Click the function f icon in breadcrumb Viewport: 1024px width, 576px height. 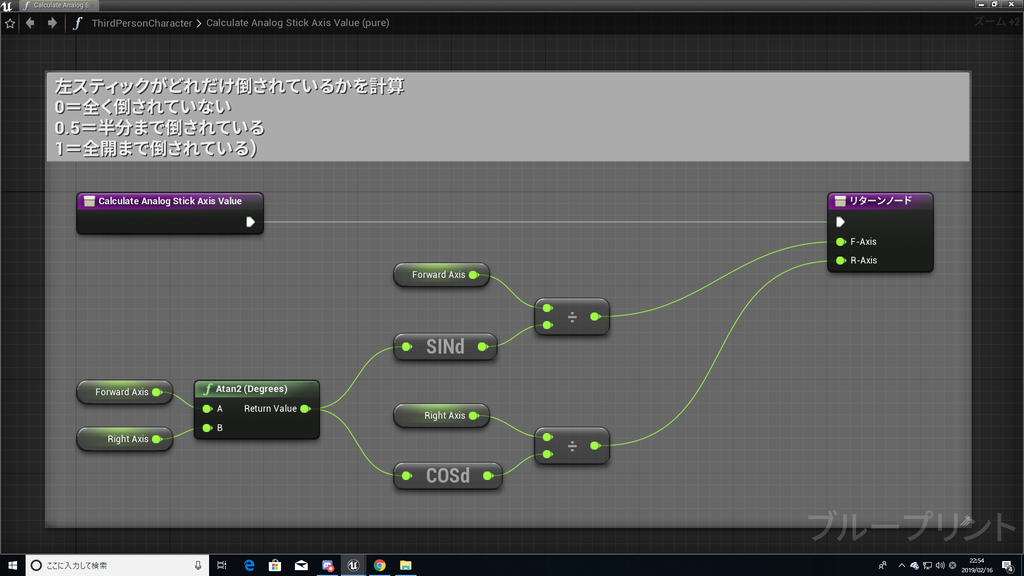pyautogui.click(x=78, y=23)
